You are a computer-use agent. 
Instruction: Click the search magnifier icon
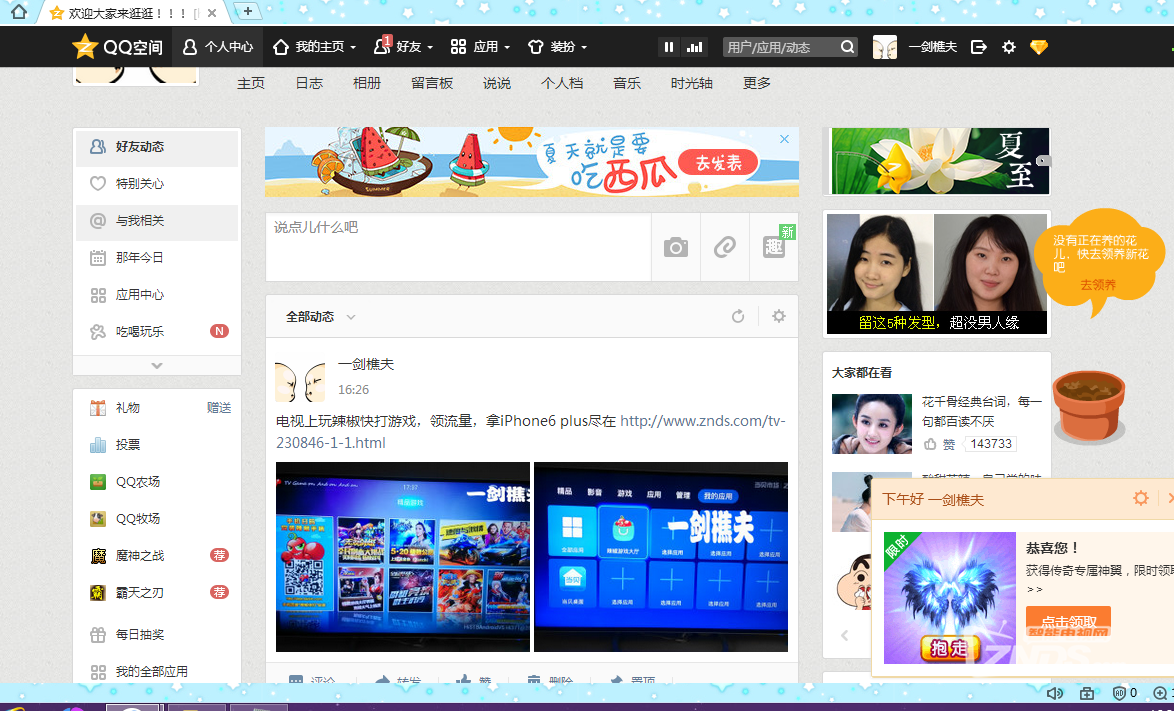pyautogui.click(x=847, y=47)
